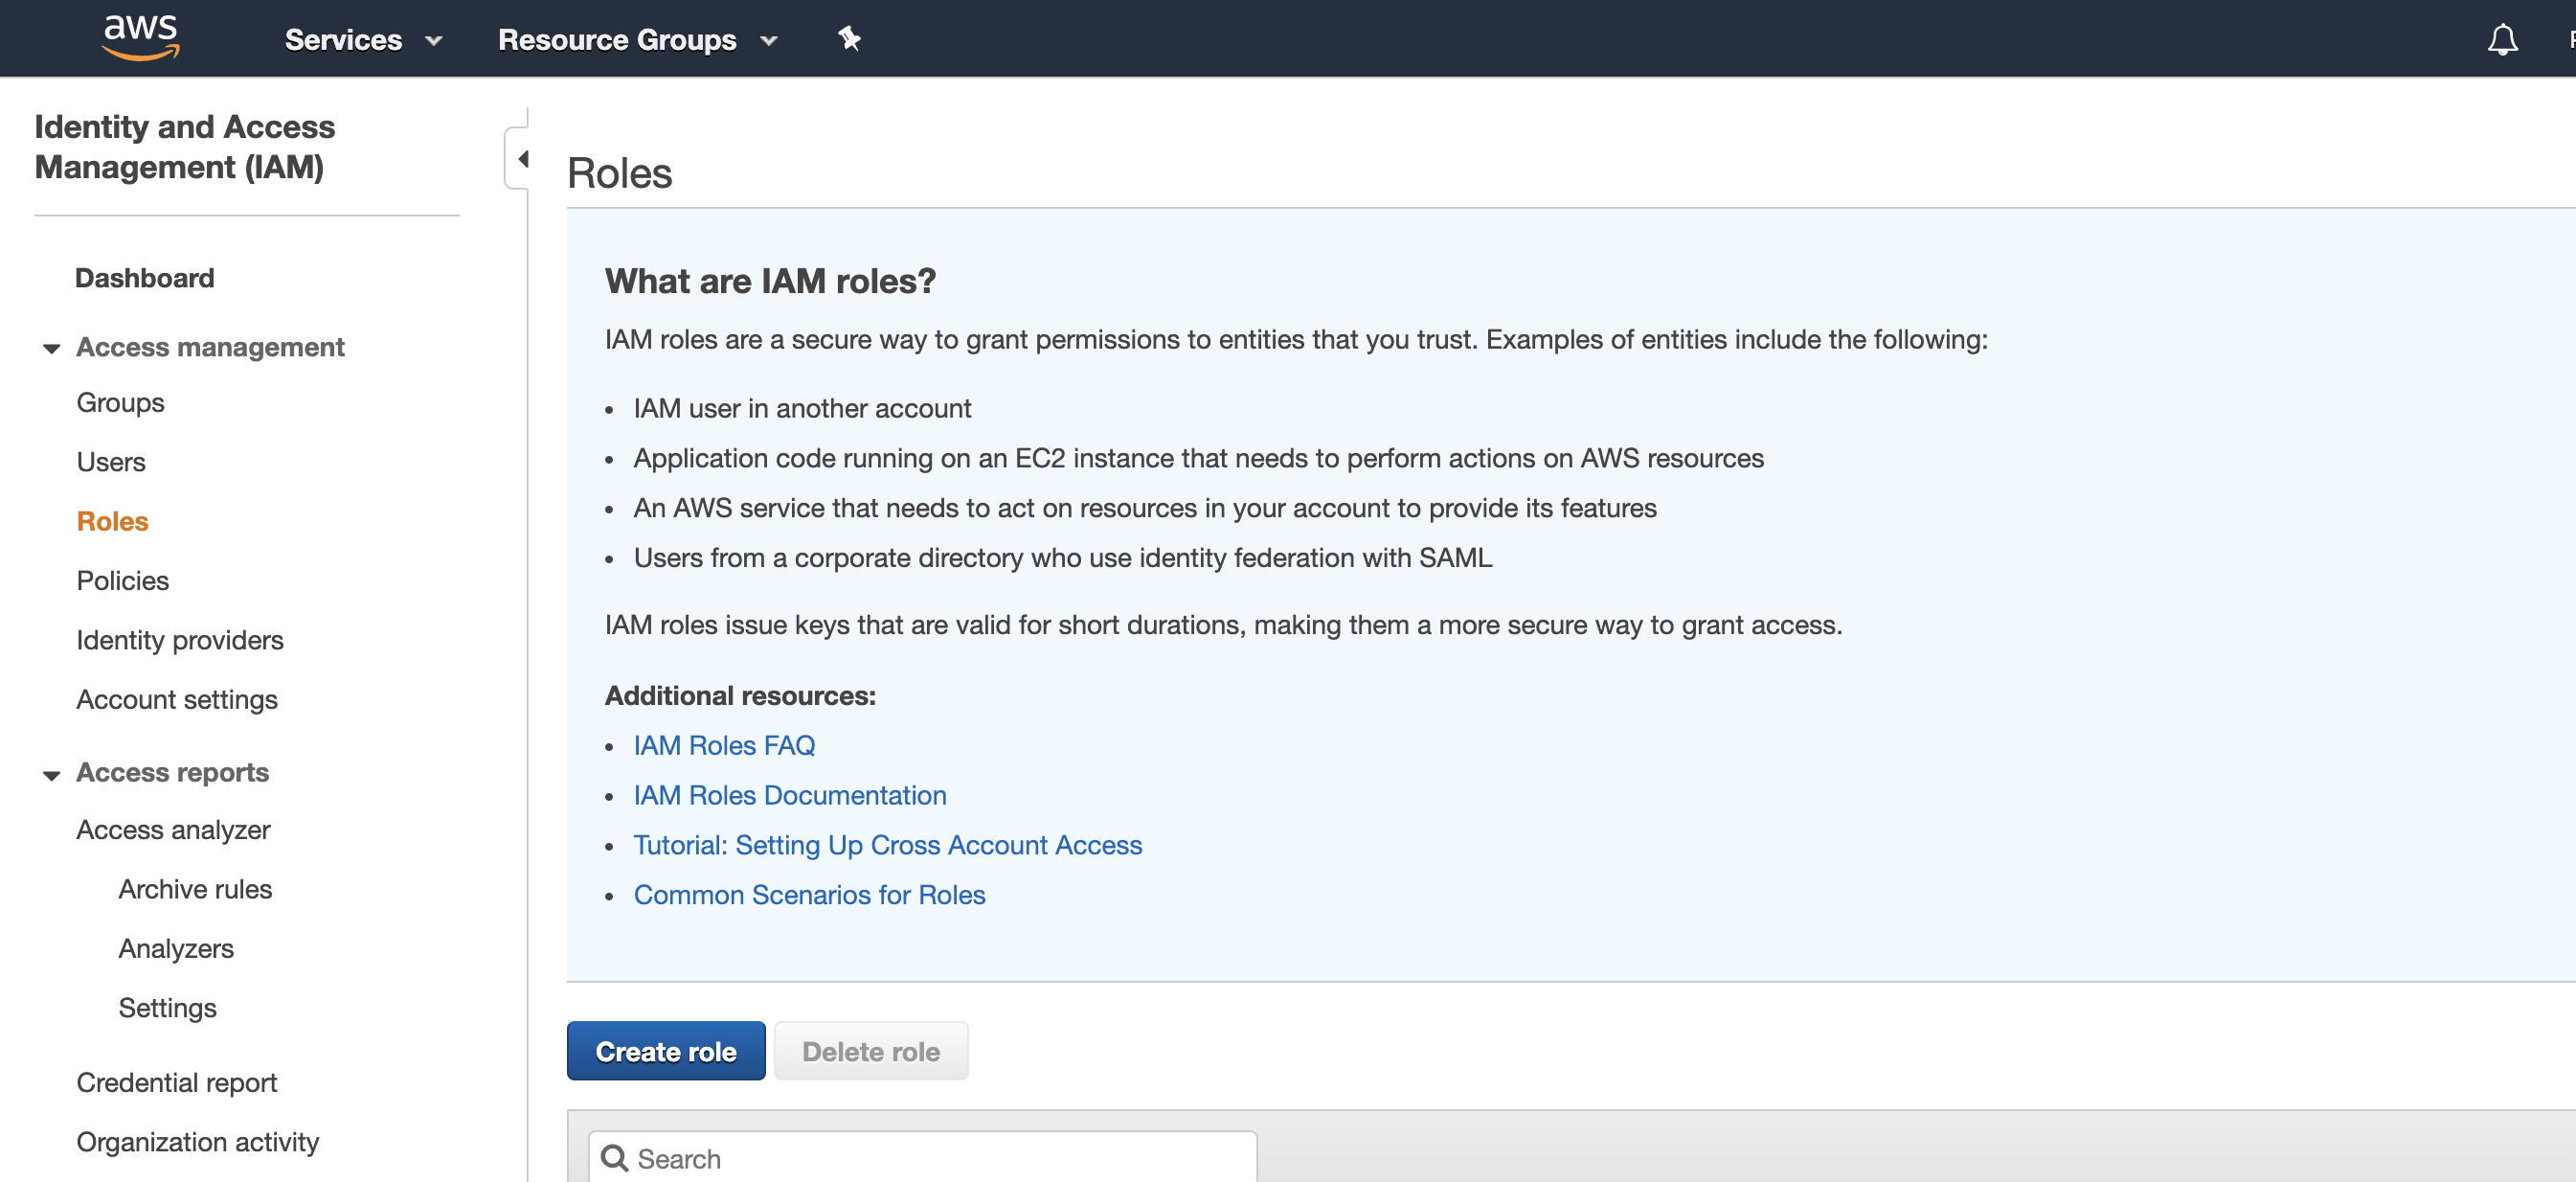This screenshot has height=1182, width=2576.
Task: Open Tutorial: Setting Up Cross Account Access
Action: [888, 845]
